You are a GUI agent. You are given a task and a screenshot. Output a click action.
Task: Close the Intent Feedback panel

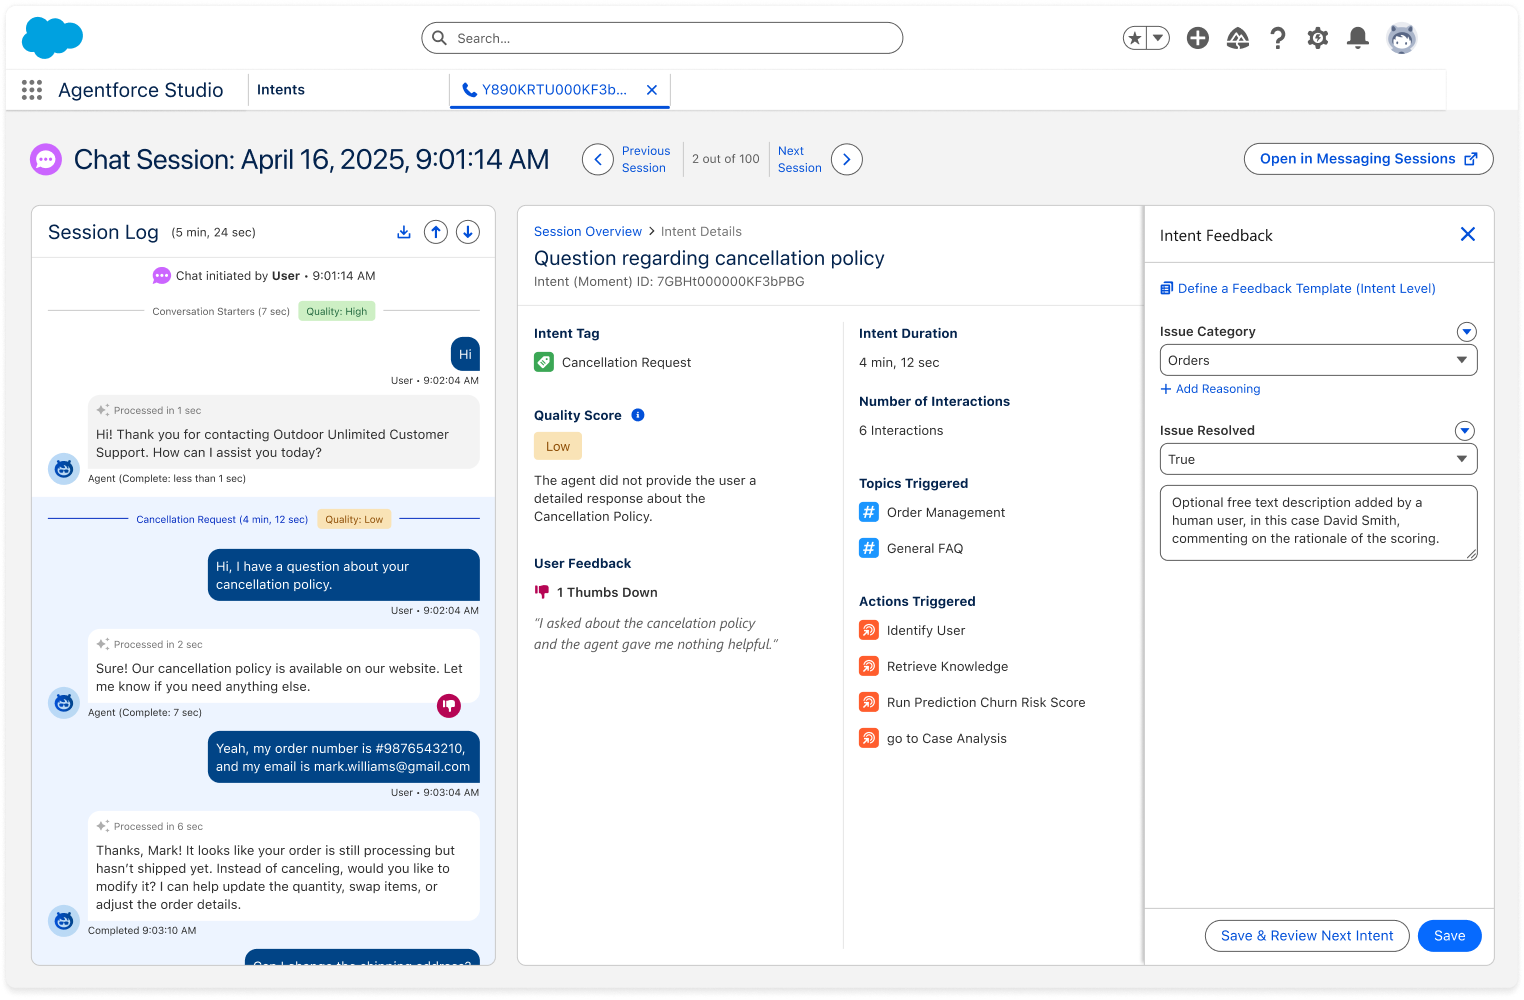click(x=1468, y=234)
